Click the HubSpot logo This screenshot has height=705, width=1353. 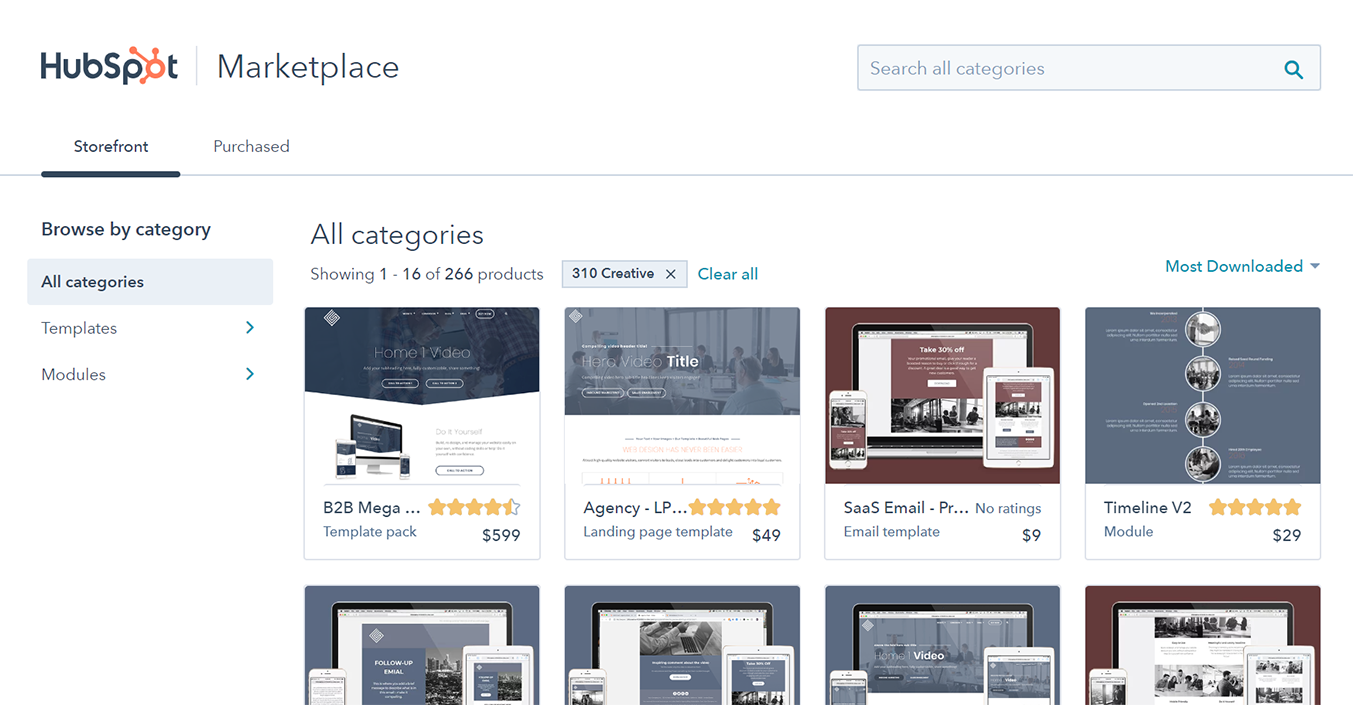click(109, 66)
